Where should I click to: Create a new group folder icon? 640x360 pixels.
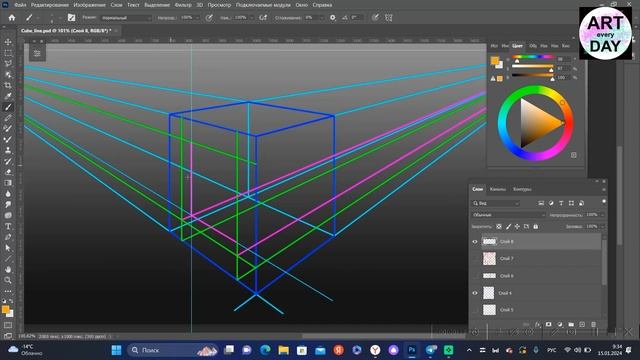click(571, 324)
